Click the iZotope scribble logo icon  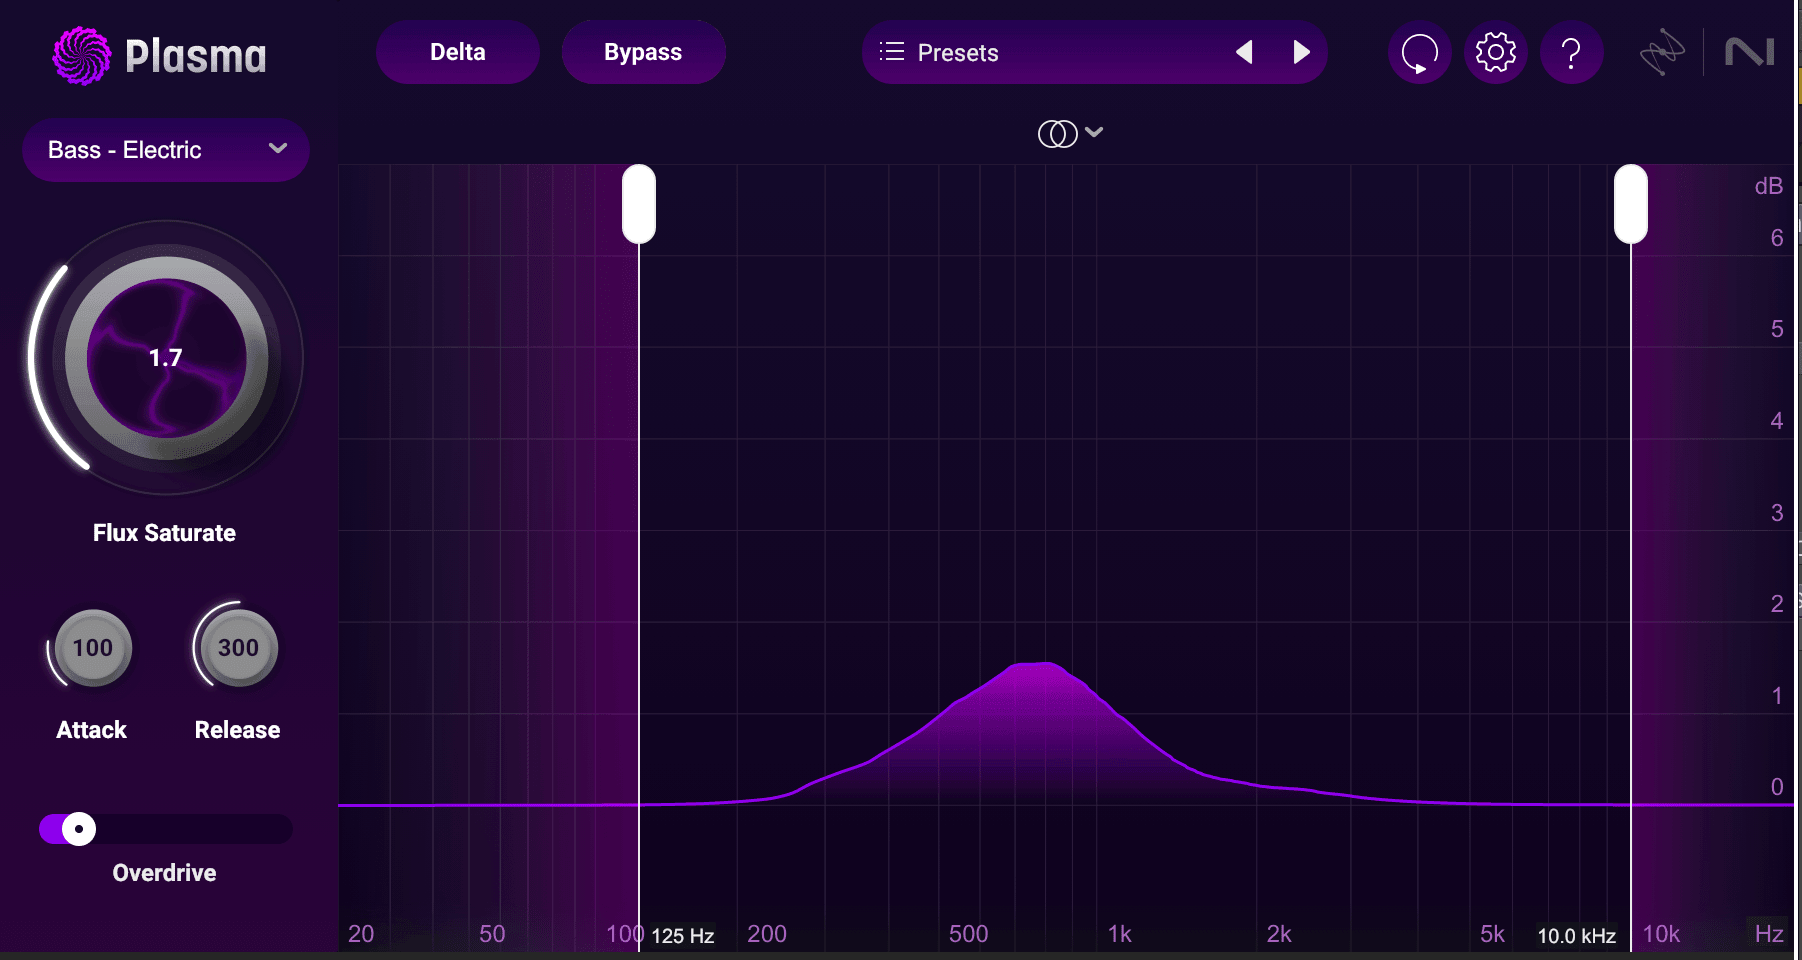click(x=1662, y=52)
